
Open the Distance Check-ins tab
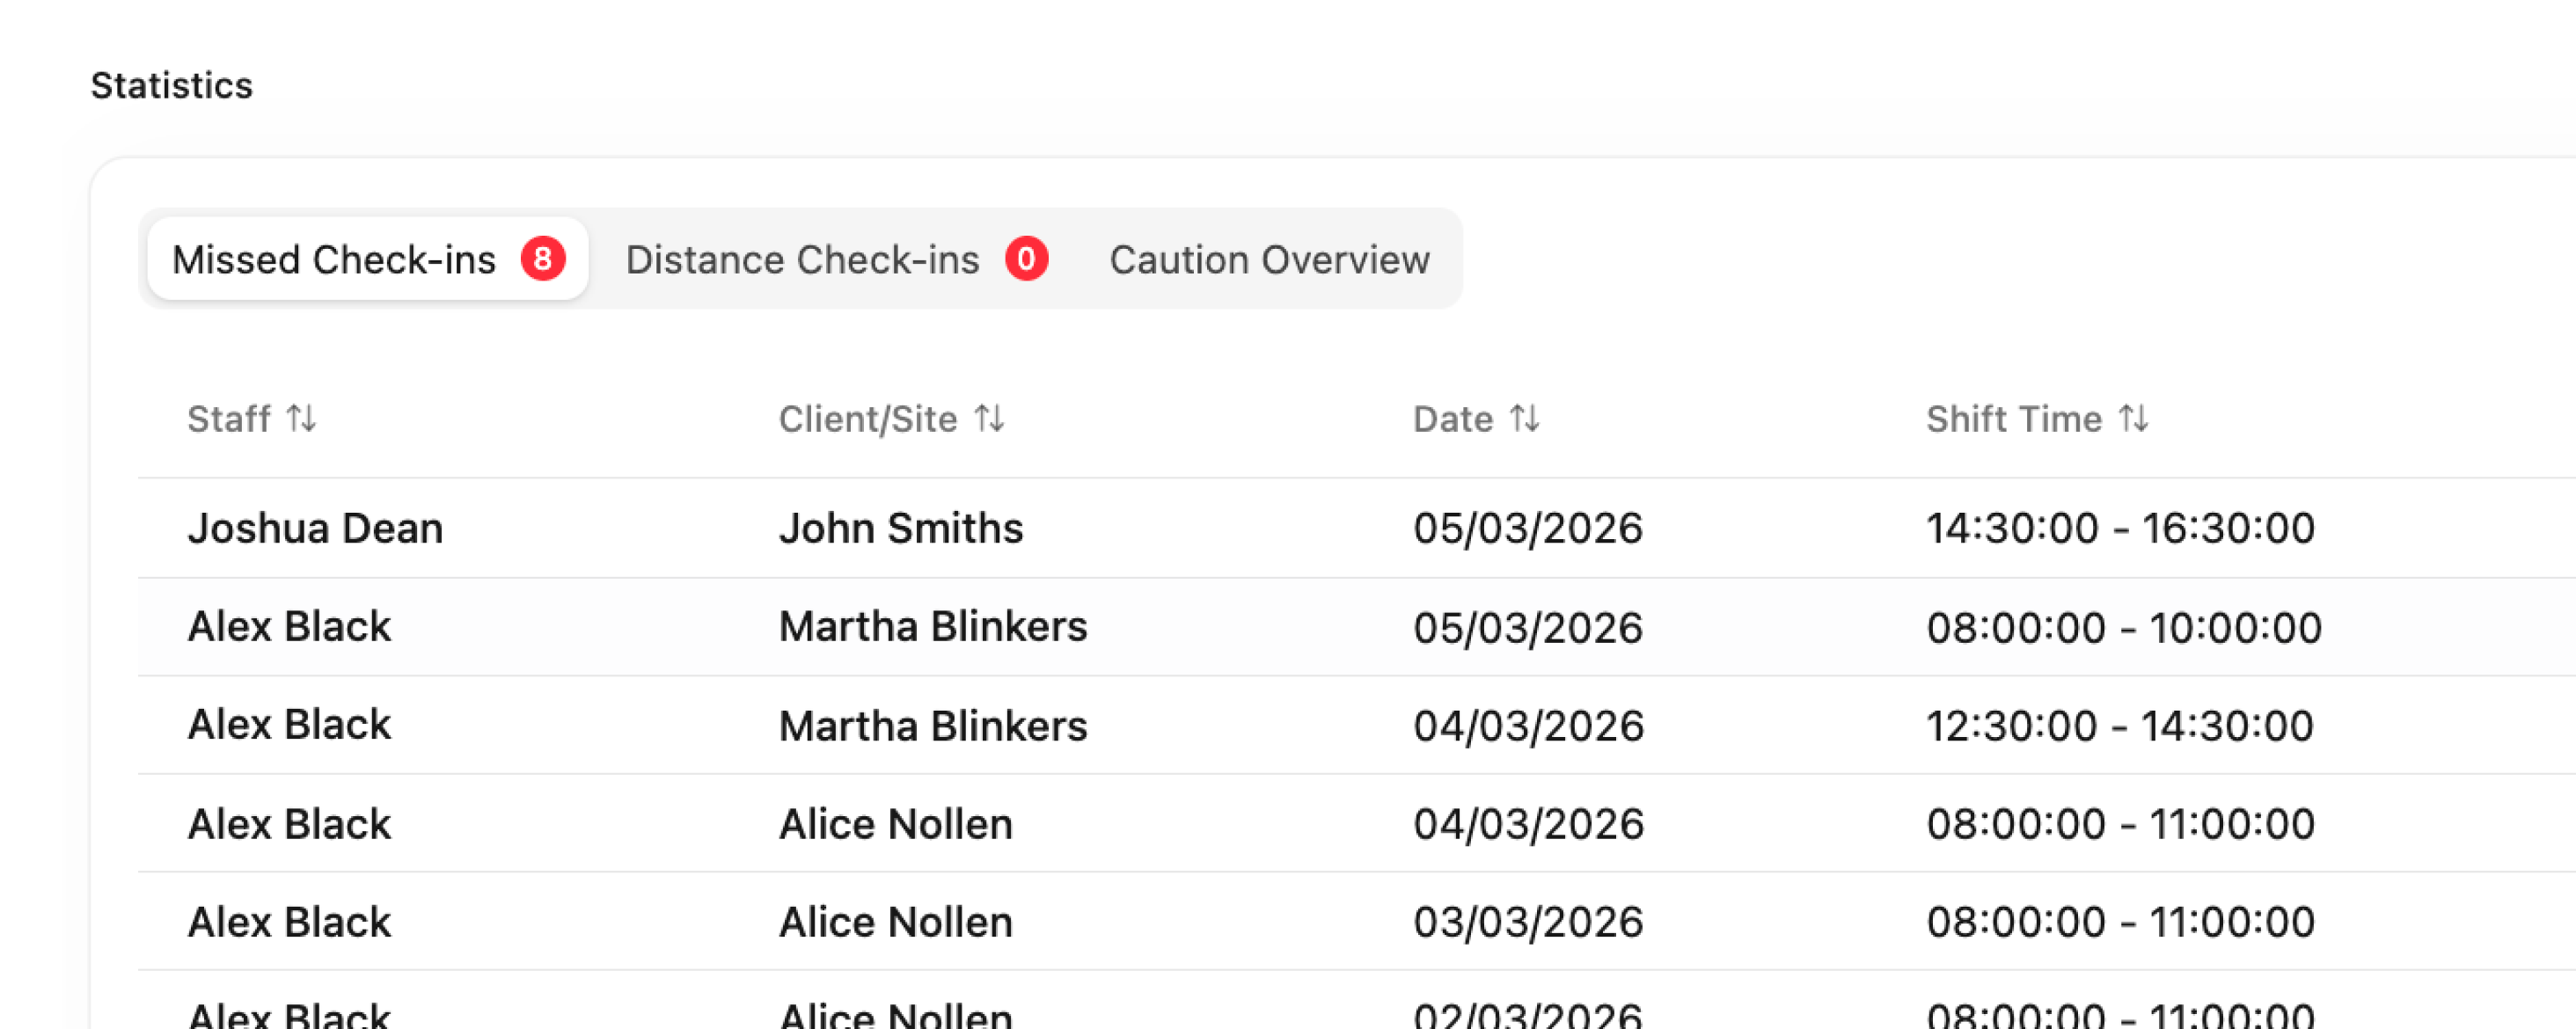click(x=802, y=260)
